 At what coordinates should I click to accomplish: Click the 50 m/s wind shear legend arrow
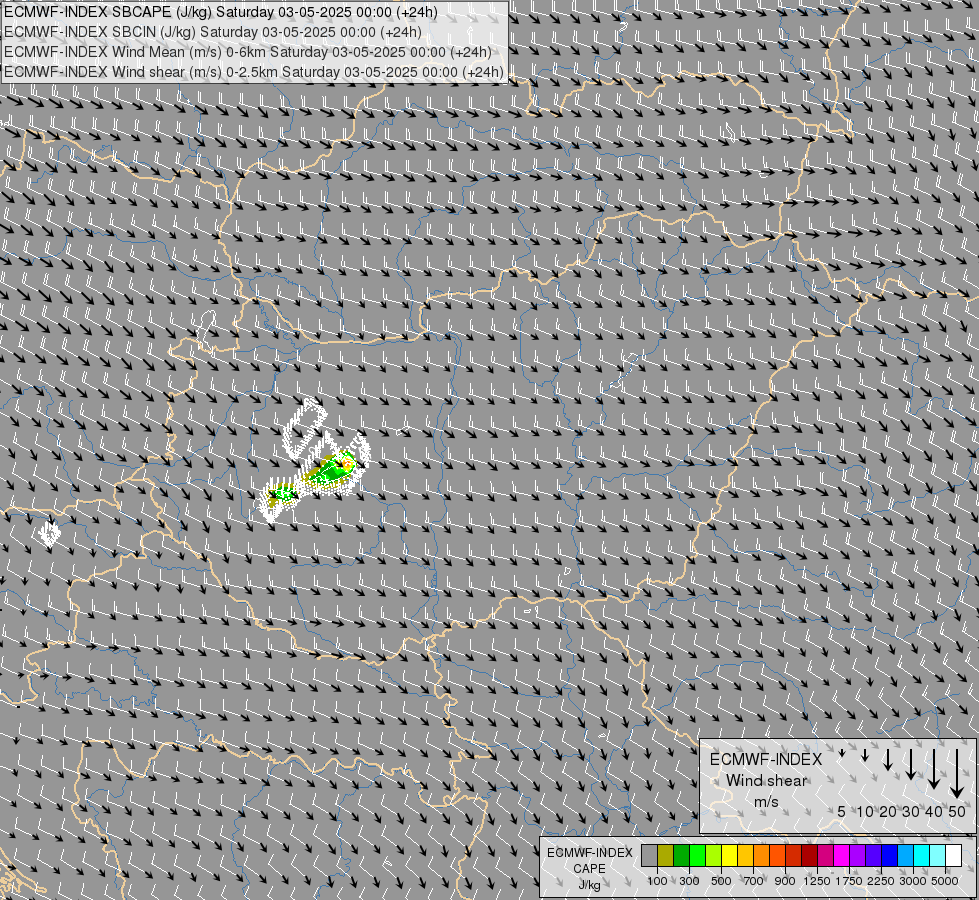click(957, 774)
